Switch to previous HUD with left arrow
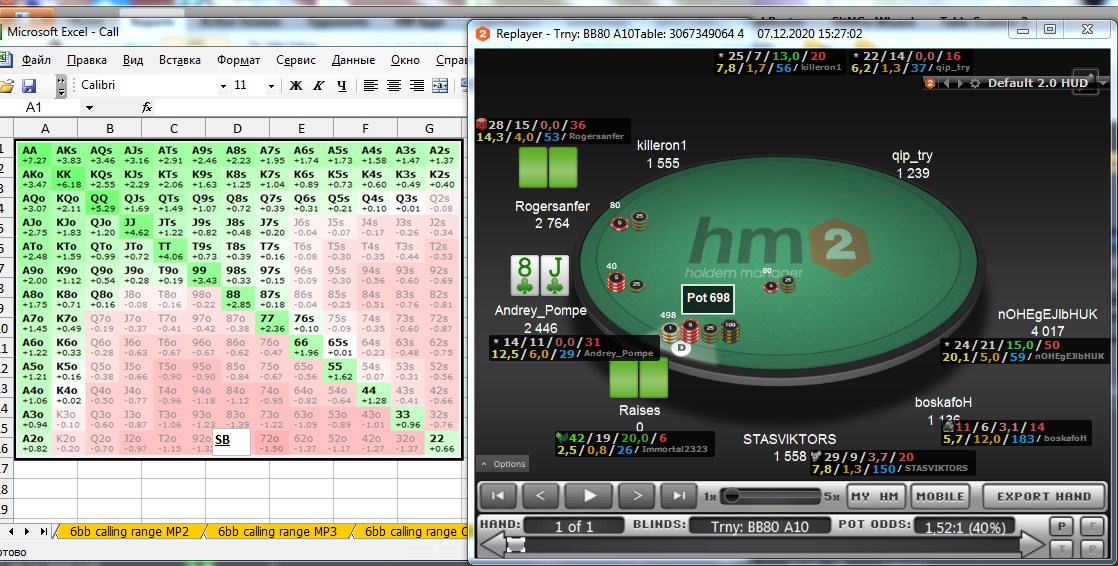This screenshot has width=1118, height=566. (x=946, y=83)
